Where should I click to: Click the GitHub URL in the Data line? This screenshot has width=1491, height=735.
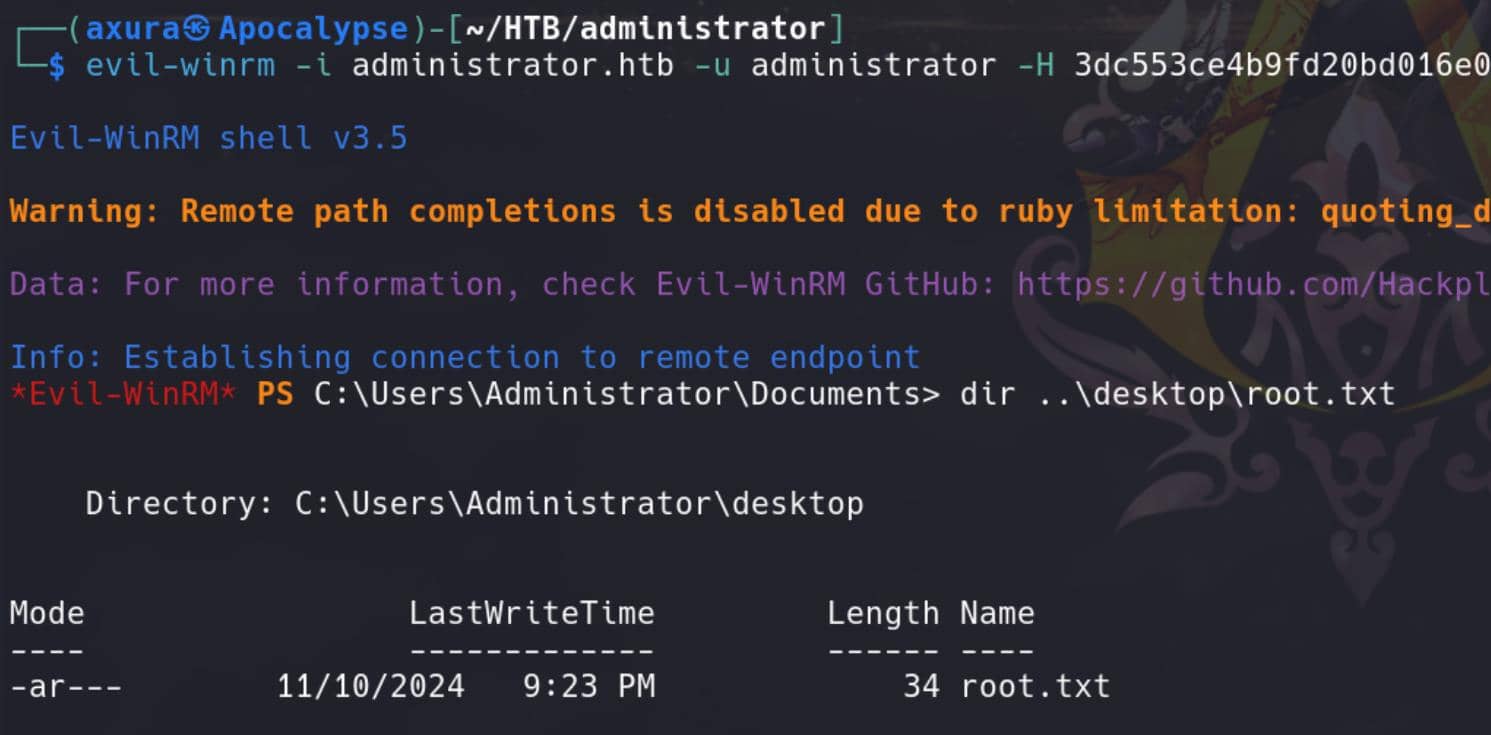[1254, 285]
